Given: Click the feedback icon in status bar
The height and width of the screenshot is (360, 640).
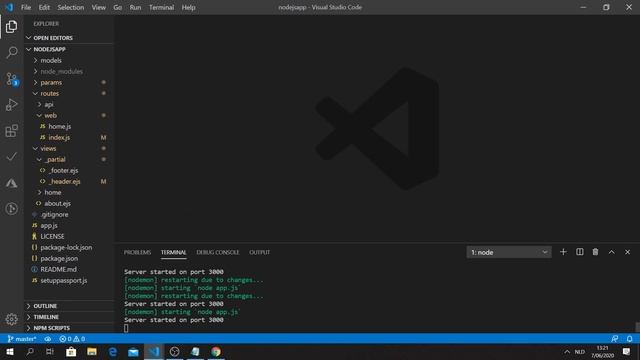Looking at the screenshot, I should coord(614,339).
